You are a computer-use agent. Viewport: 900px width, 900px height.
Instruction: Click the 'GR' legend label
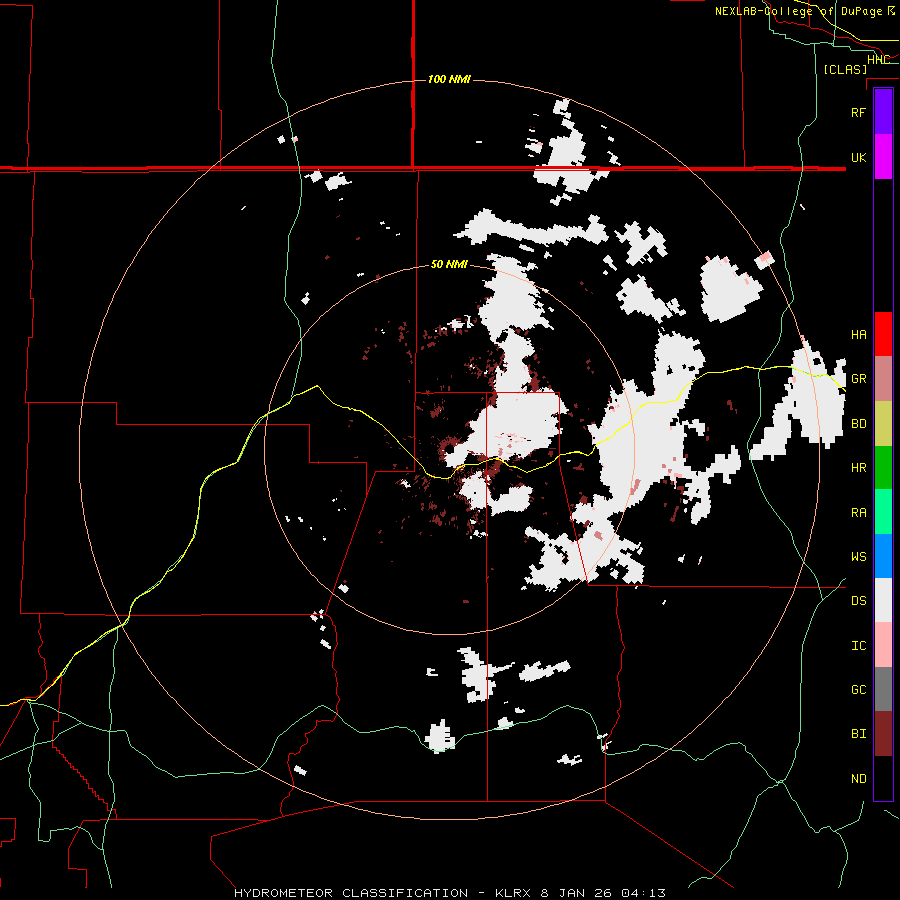[x=859, y=379]
